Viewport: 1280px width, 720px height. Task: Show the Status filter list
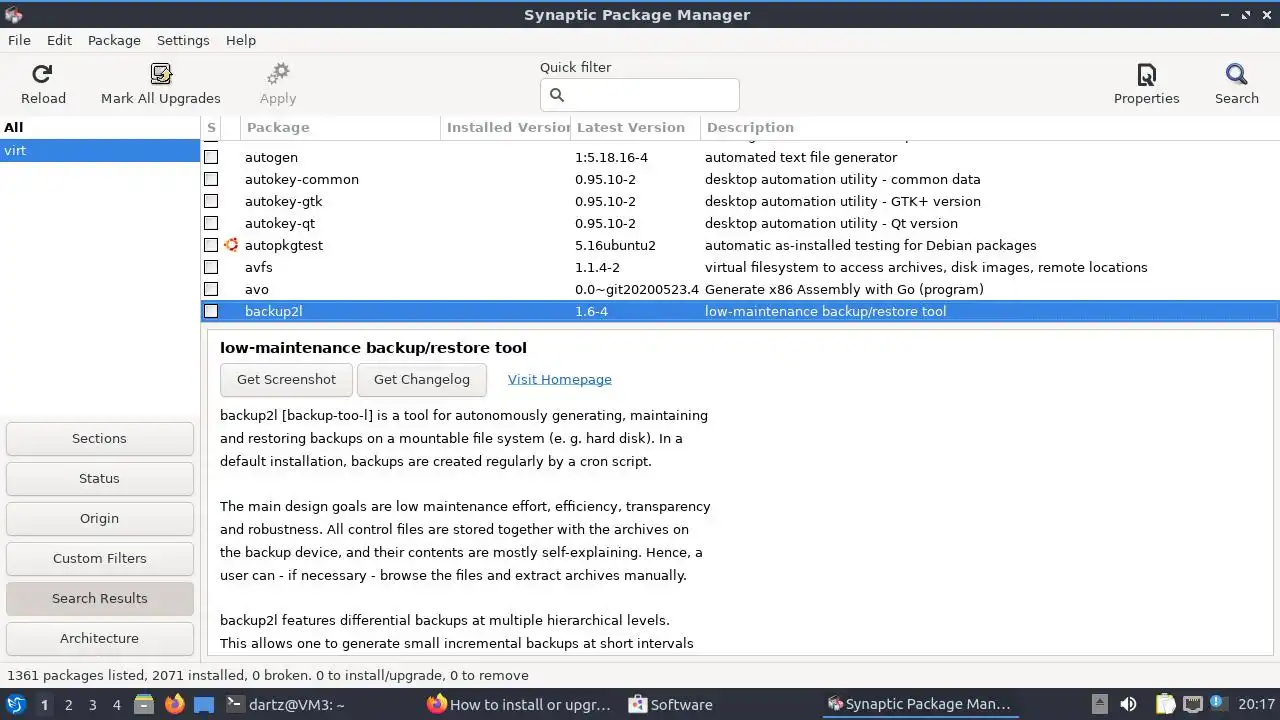point(99,478)
